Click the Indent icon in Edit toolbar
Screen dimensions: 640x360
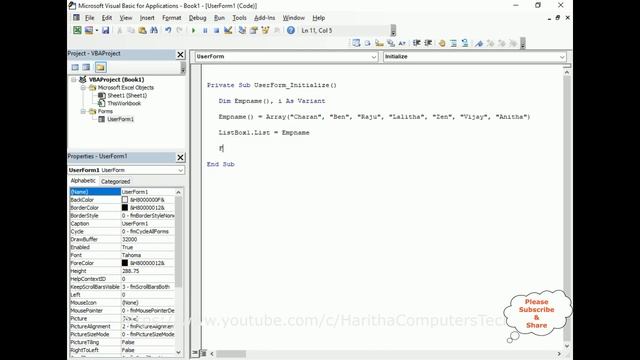tap(416, 43)
